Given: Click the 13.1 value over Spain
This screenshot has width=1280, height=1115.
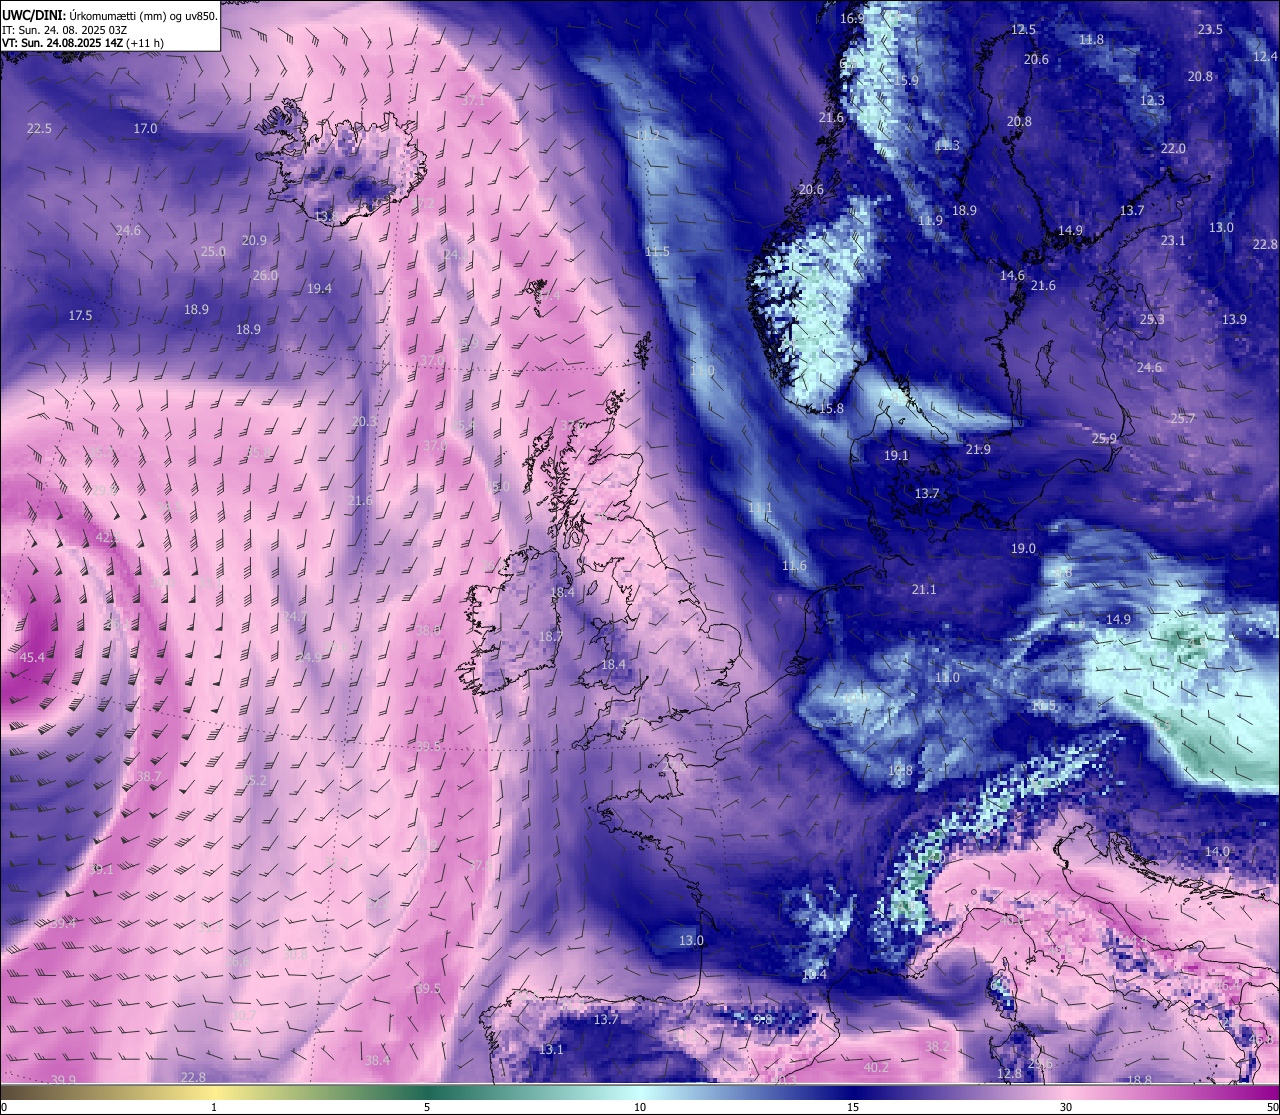Looking at the screenshot, I should [x=551, y=1049].
